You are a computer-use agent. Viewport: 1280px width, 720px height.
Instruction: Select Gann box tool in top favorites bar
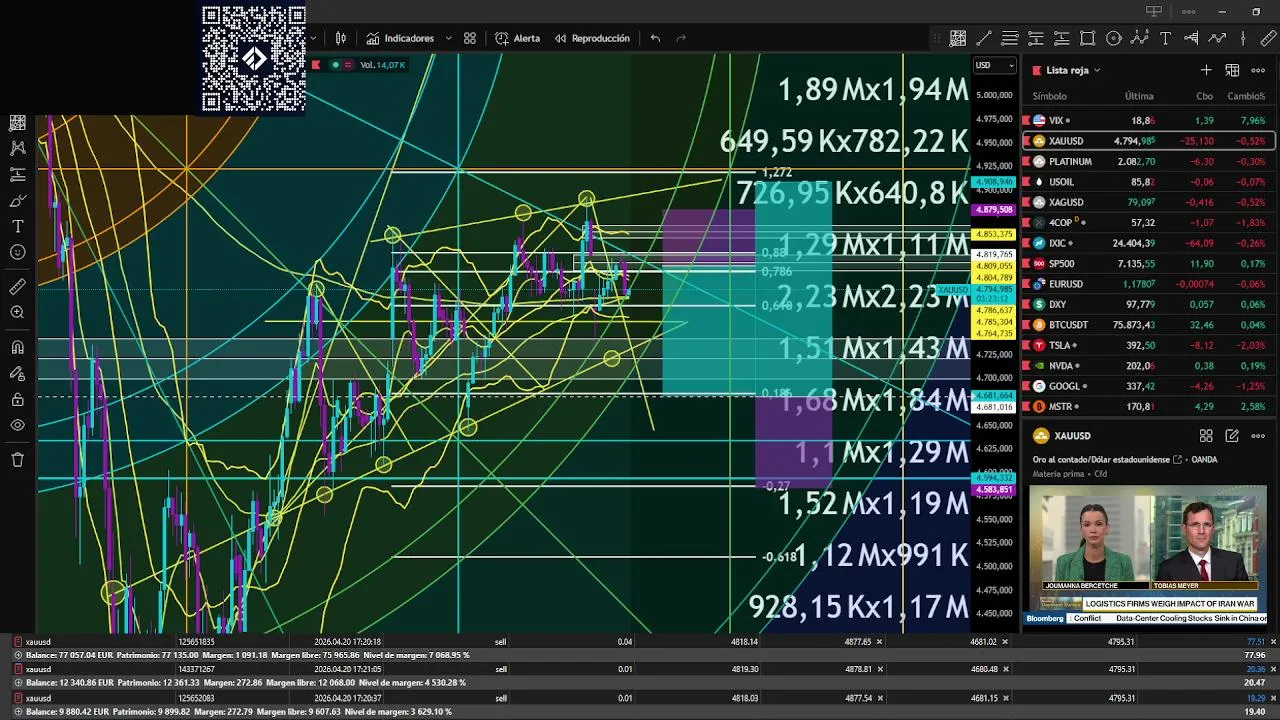click(958, 38)
